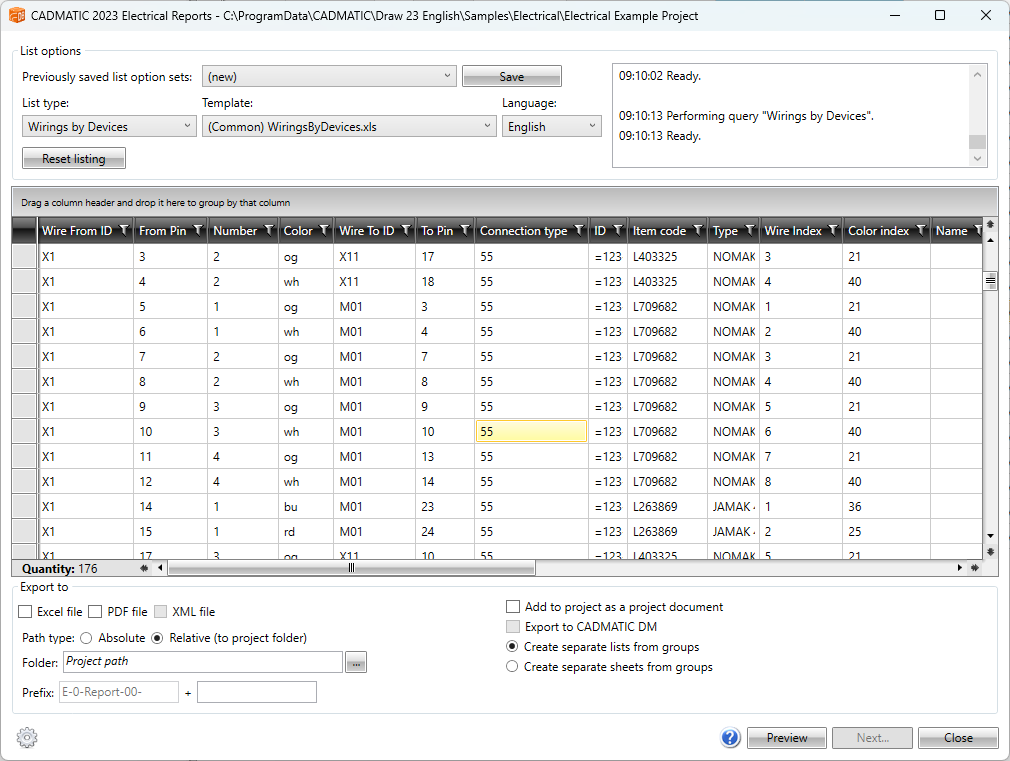Open settings gear icon at bottom left
The image size is (1010, 761).
tap(27, 738)
